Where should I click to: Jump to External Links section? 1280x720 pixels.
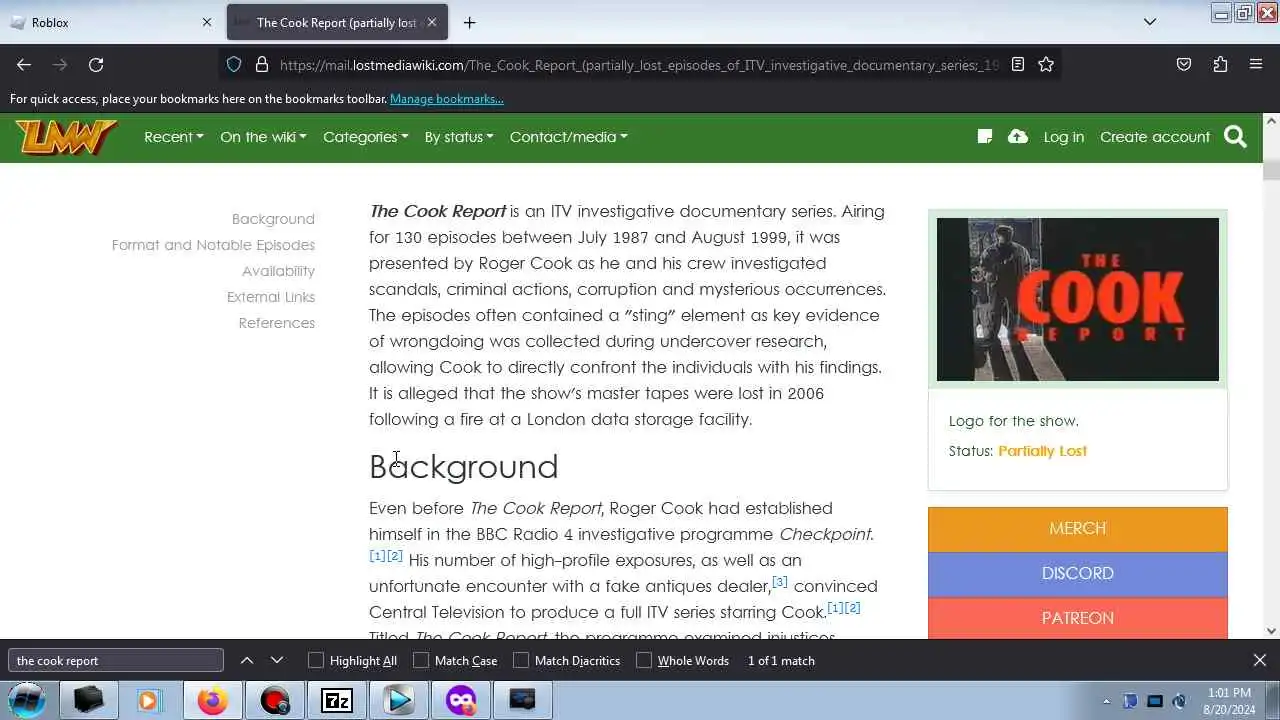point(271,297)
